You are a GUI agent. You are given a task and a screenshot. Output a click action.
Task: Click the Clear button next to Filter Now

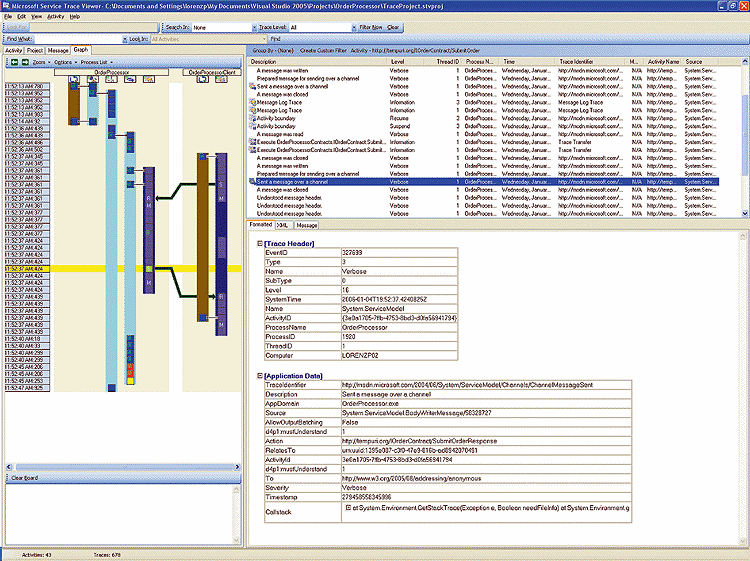[x=393, y=28]
